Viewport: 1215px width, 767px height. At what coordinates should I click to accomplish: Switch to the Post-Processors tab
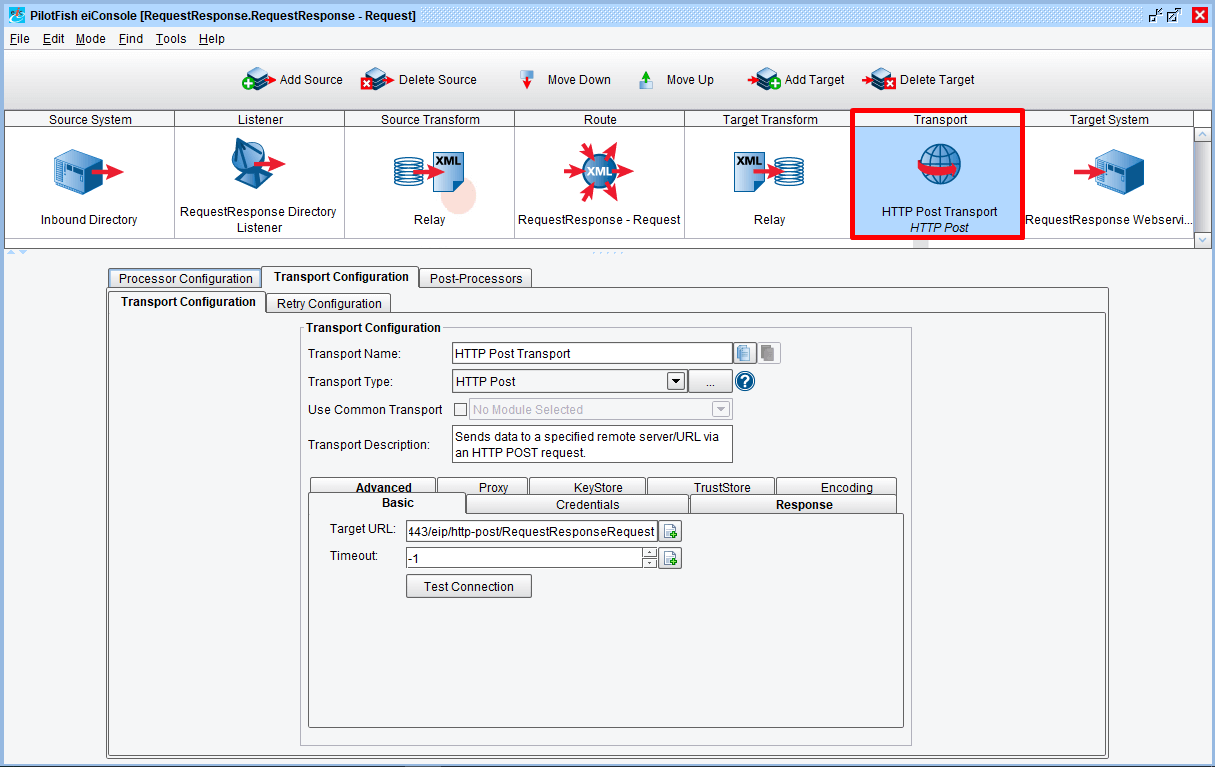coord(476,278)
